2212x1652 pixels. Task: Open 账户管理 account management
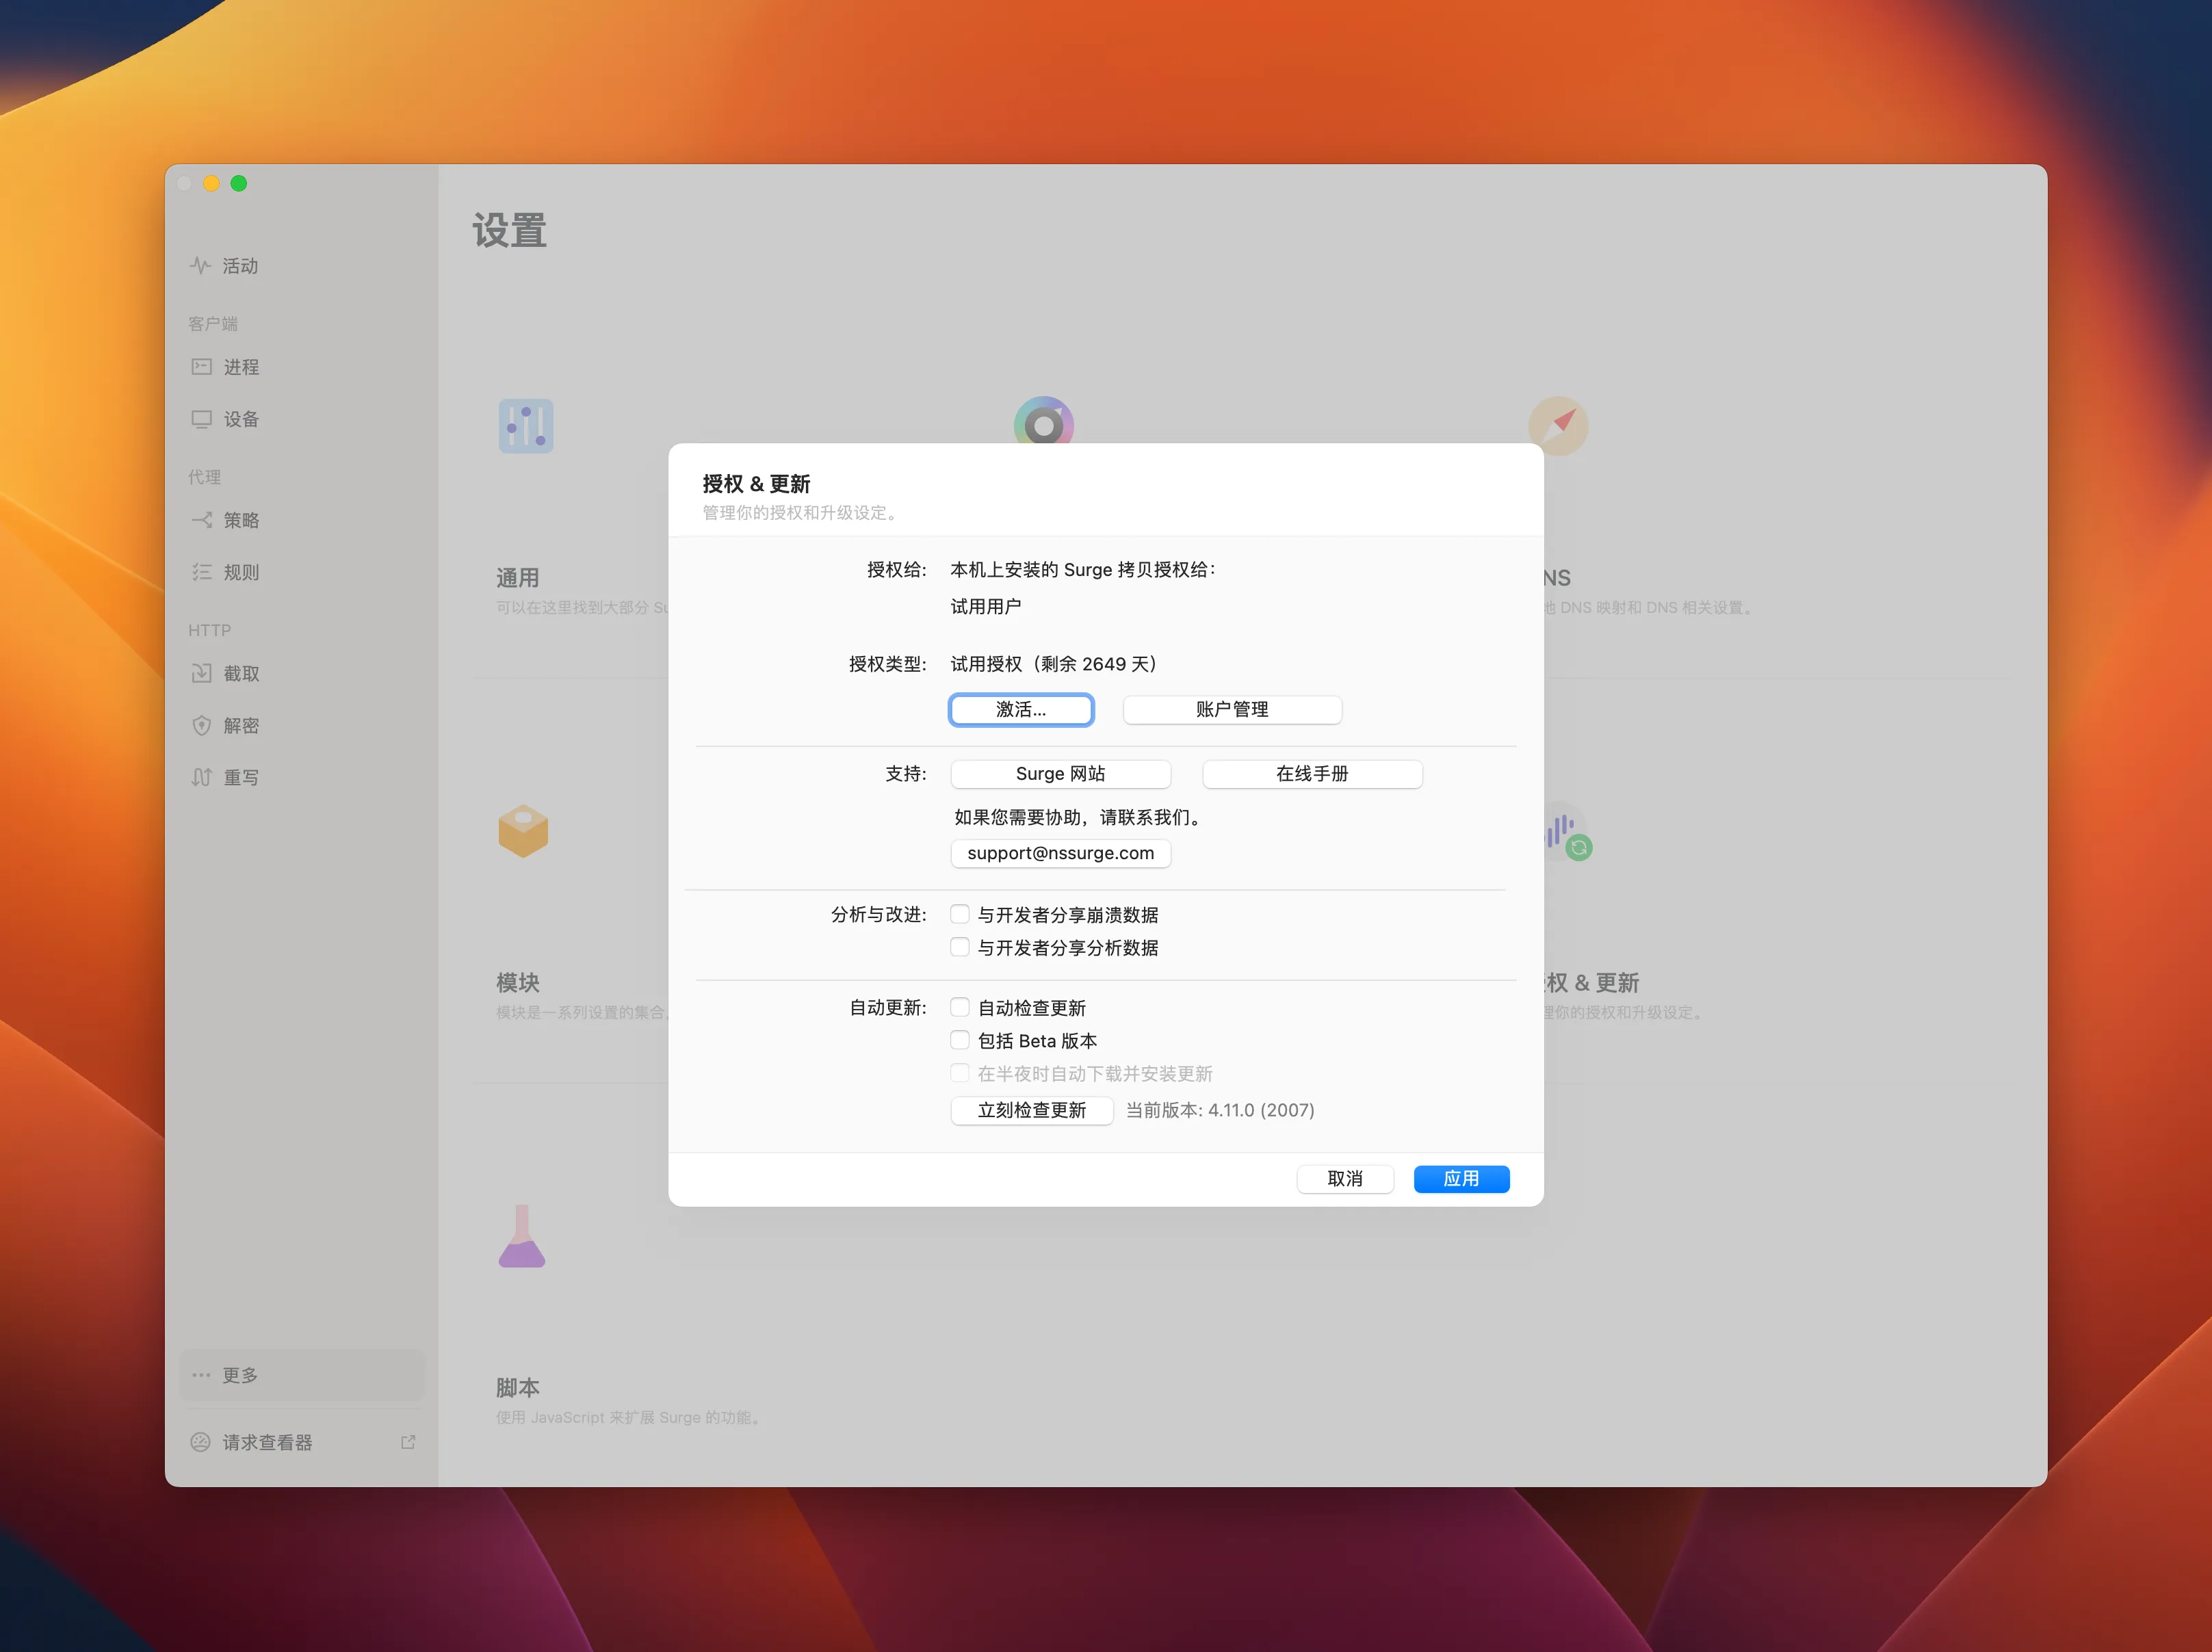1232,710
